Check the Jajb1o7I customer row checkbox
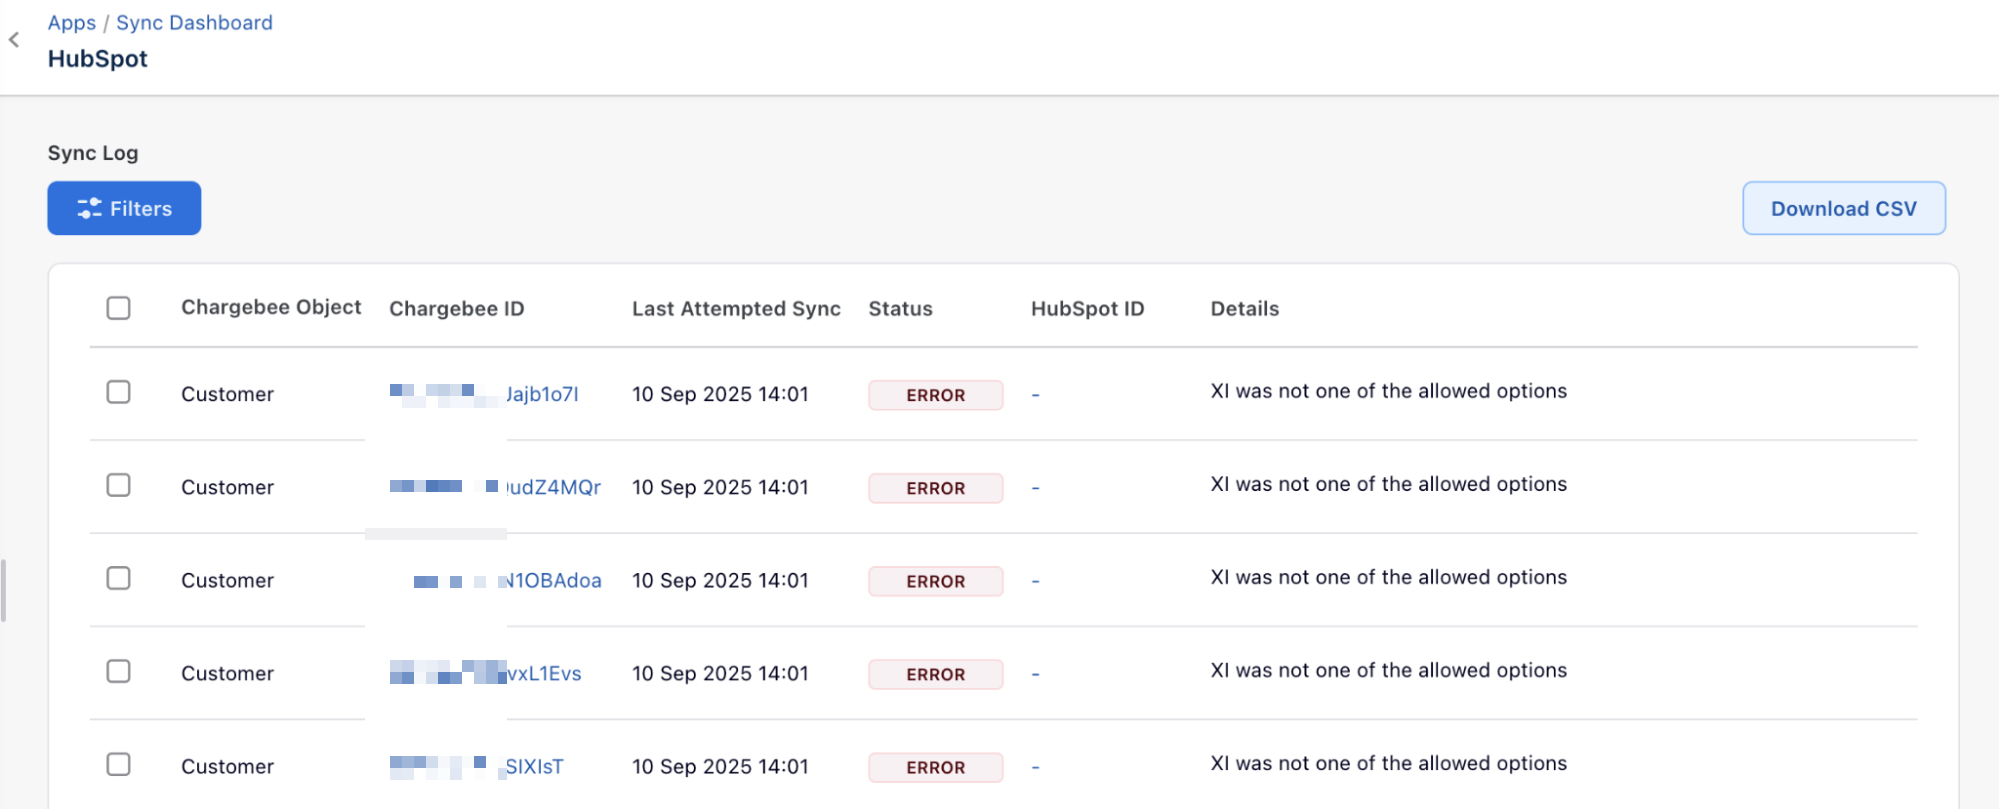Viewport: 1999px width, 810px height. pos(119,392)
